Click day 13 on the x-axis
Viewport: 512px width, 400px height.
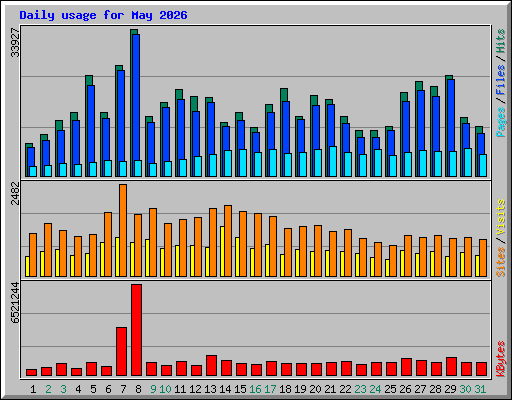point(210,389)
